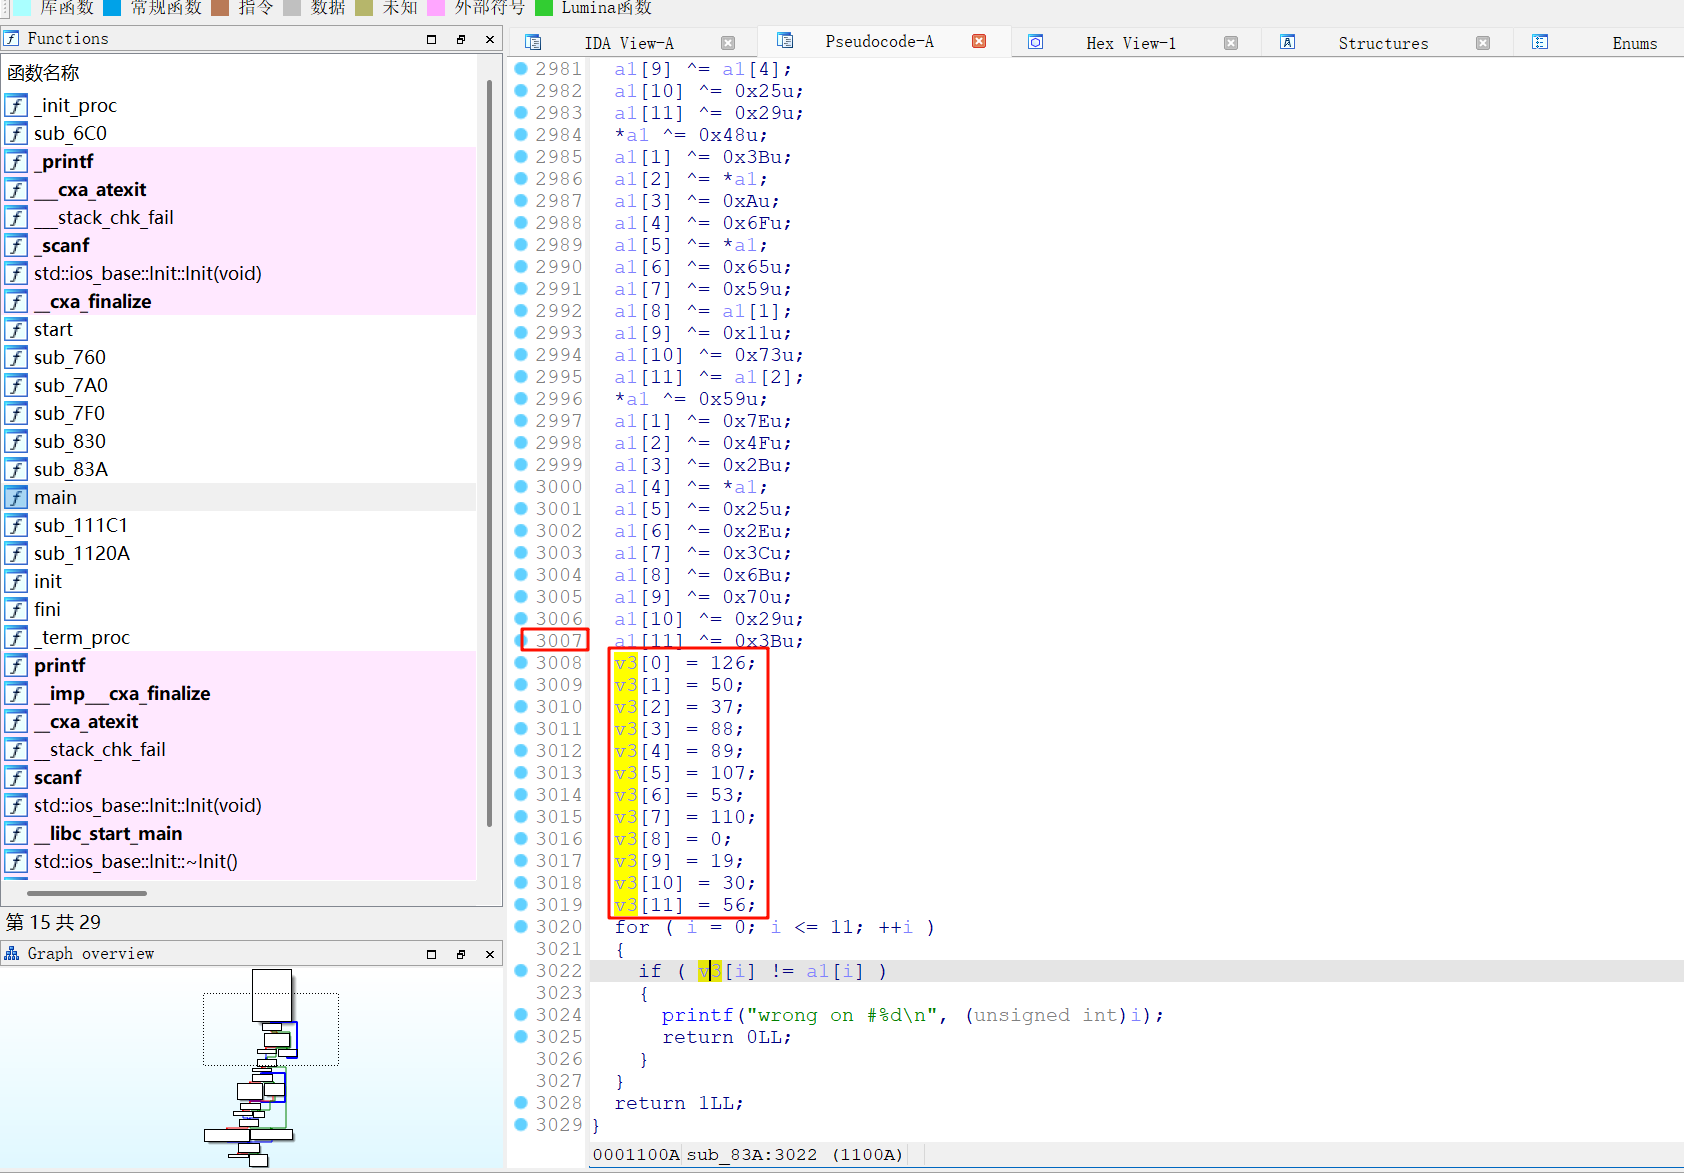Click the green Lumina function legend swatch
The width and height of the screenshot is (1684, 1173).
click(x=544, y=8)
